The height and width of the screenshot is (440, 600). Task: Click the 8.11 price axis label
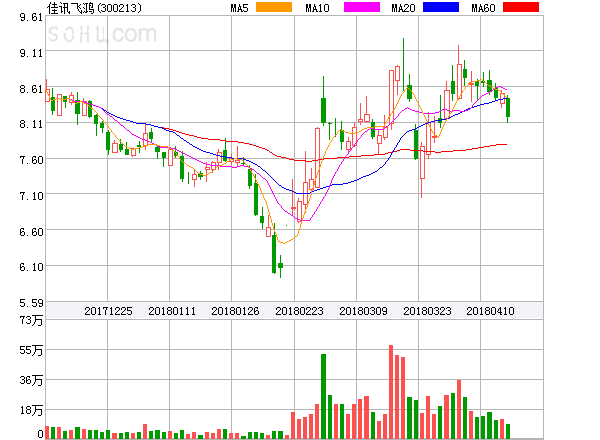pyautogui.click(x=31, y=124)
